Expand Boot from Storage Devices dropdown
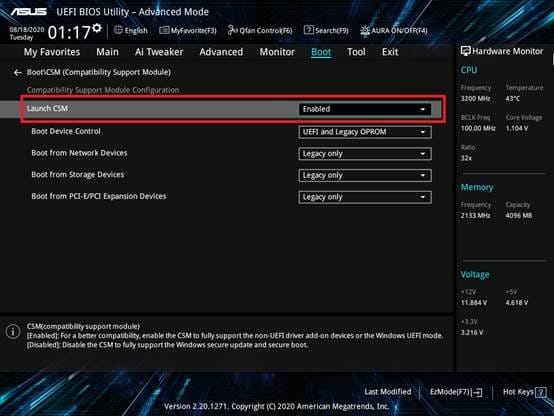 coord(365,176)
